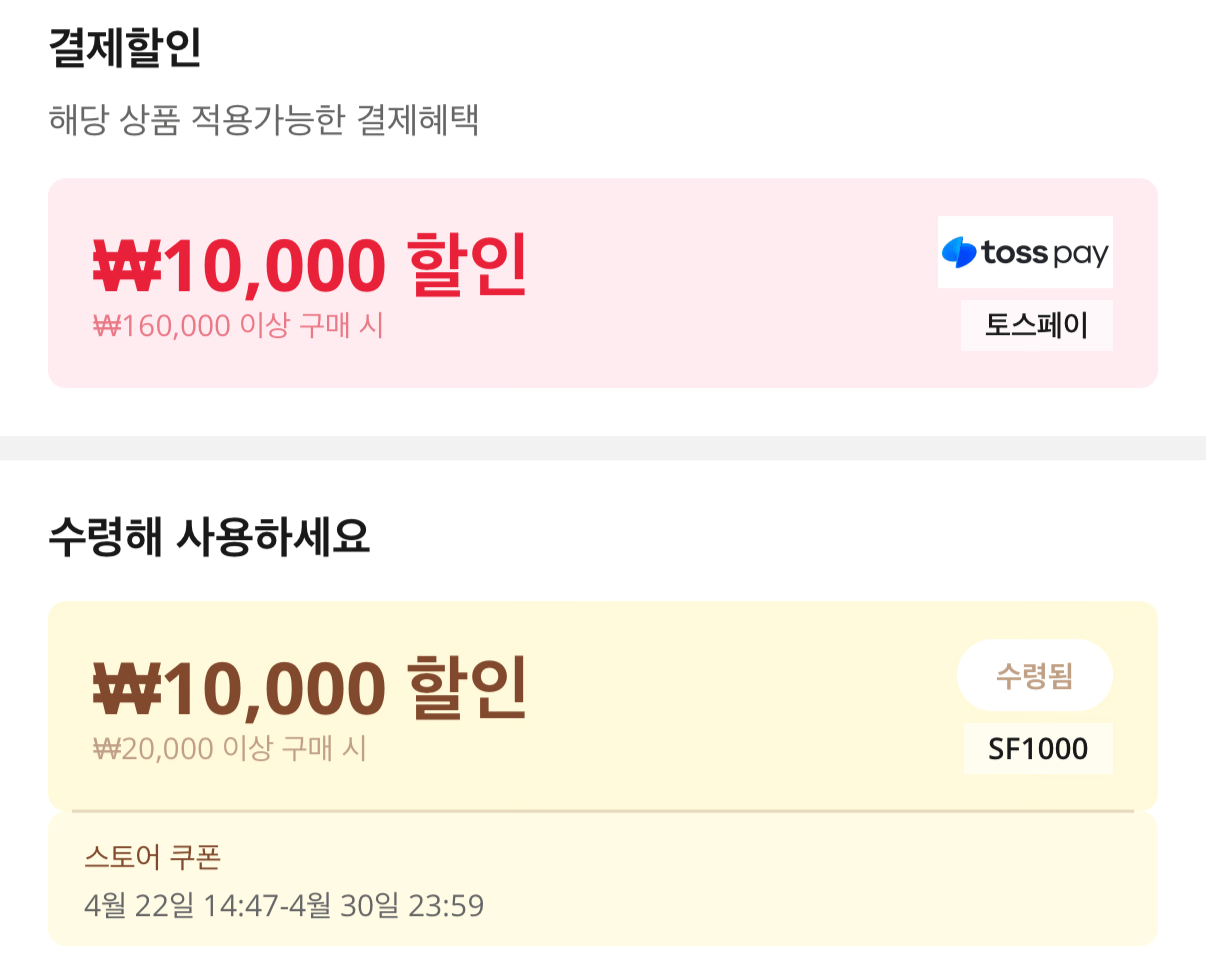Click the brown won symbol in yellow card
Viewport: 1206px width, 978px height.
point(127,689)
